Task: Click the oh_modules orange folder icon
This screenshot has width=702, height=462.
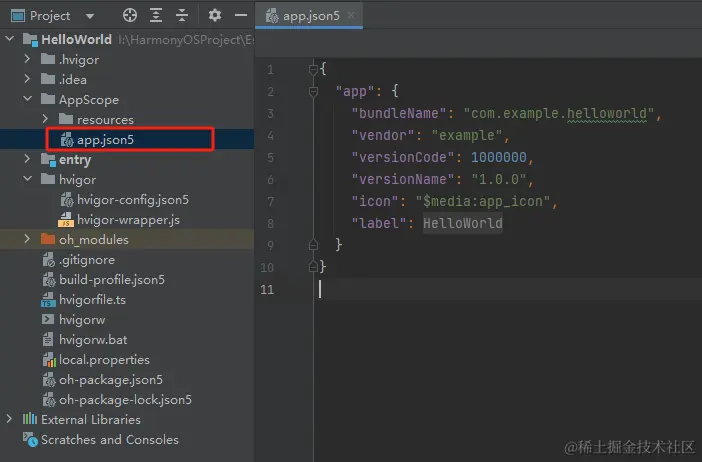Action: 48,239
